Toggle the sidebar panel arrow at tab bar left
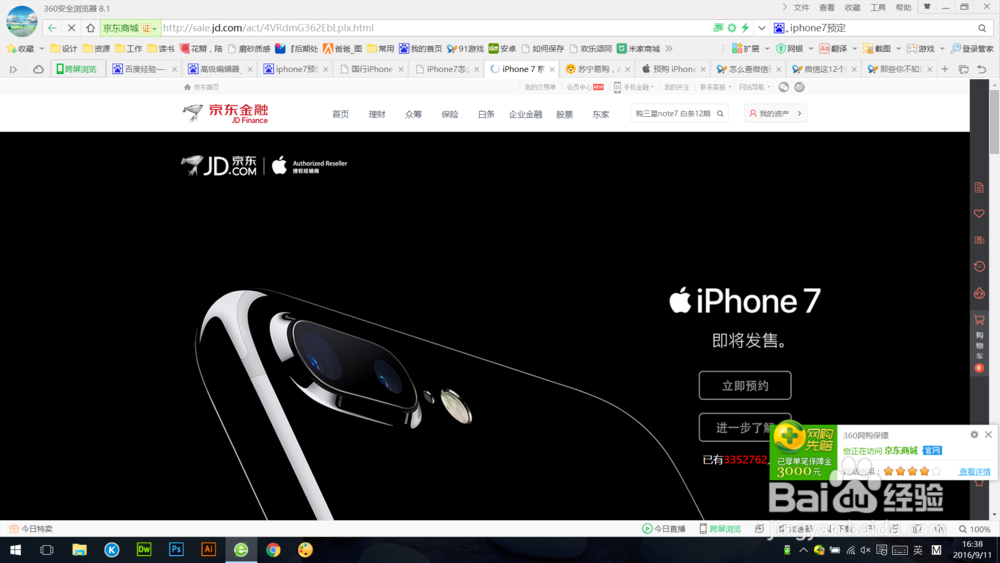This screenshot has width=1000, height=563. 13,69
